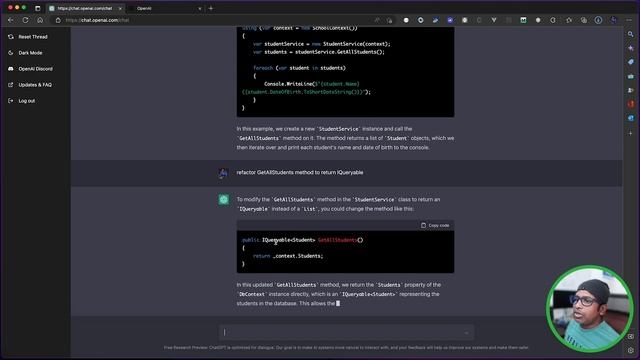Click the send message arrow icon

coord(466,333)
